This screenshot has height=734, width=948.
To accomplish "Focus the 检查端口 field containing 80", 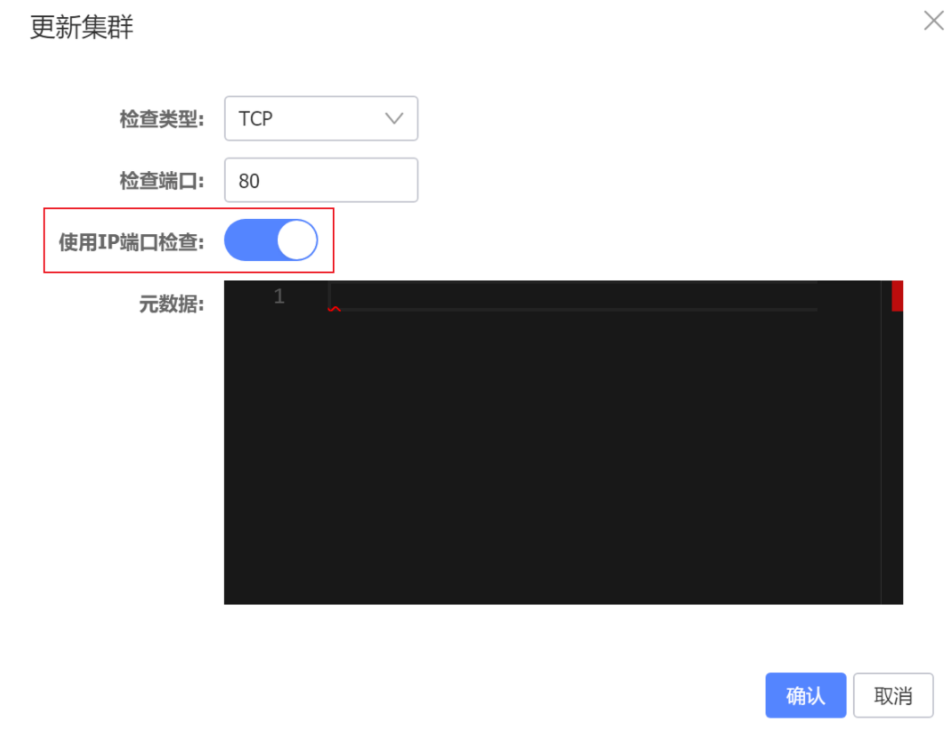I will click(321, 180).
